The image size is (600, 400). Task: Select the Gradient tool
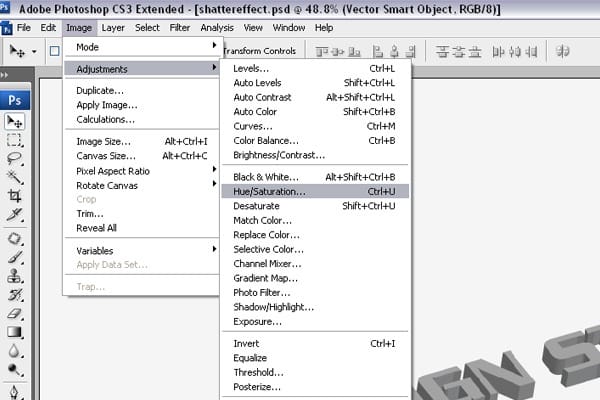[x=15, y=332]
